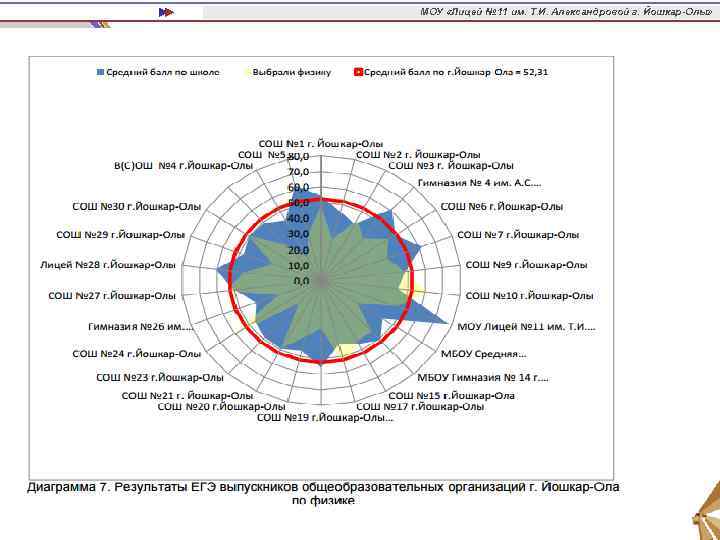Click the truncated axis label СОШ №5

(x=262, y=155)
